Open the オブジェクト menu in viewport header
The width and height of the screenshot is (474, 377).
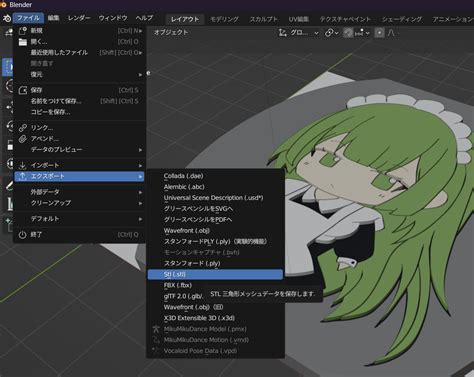[171, 33]
